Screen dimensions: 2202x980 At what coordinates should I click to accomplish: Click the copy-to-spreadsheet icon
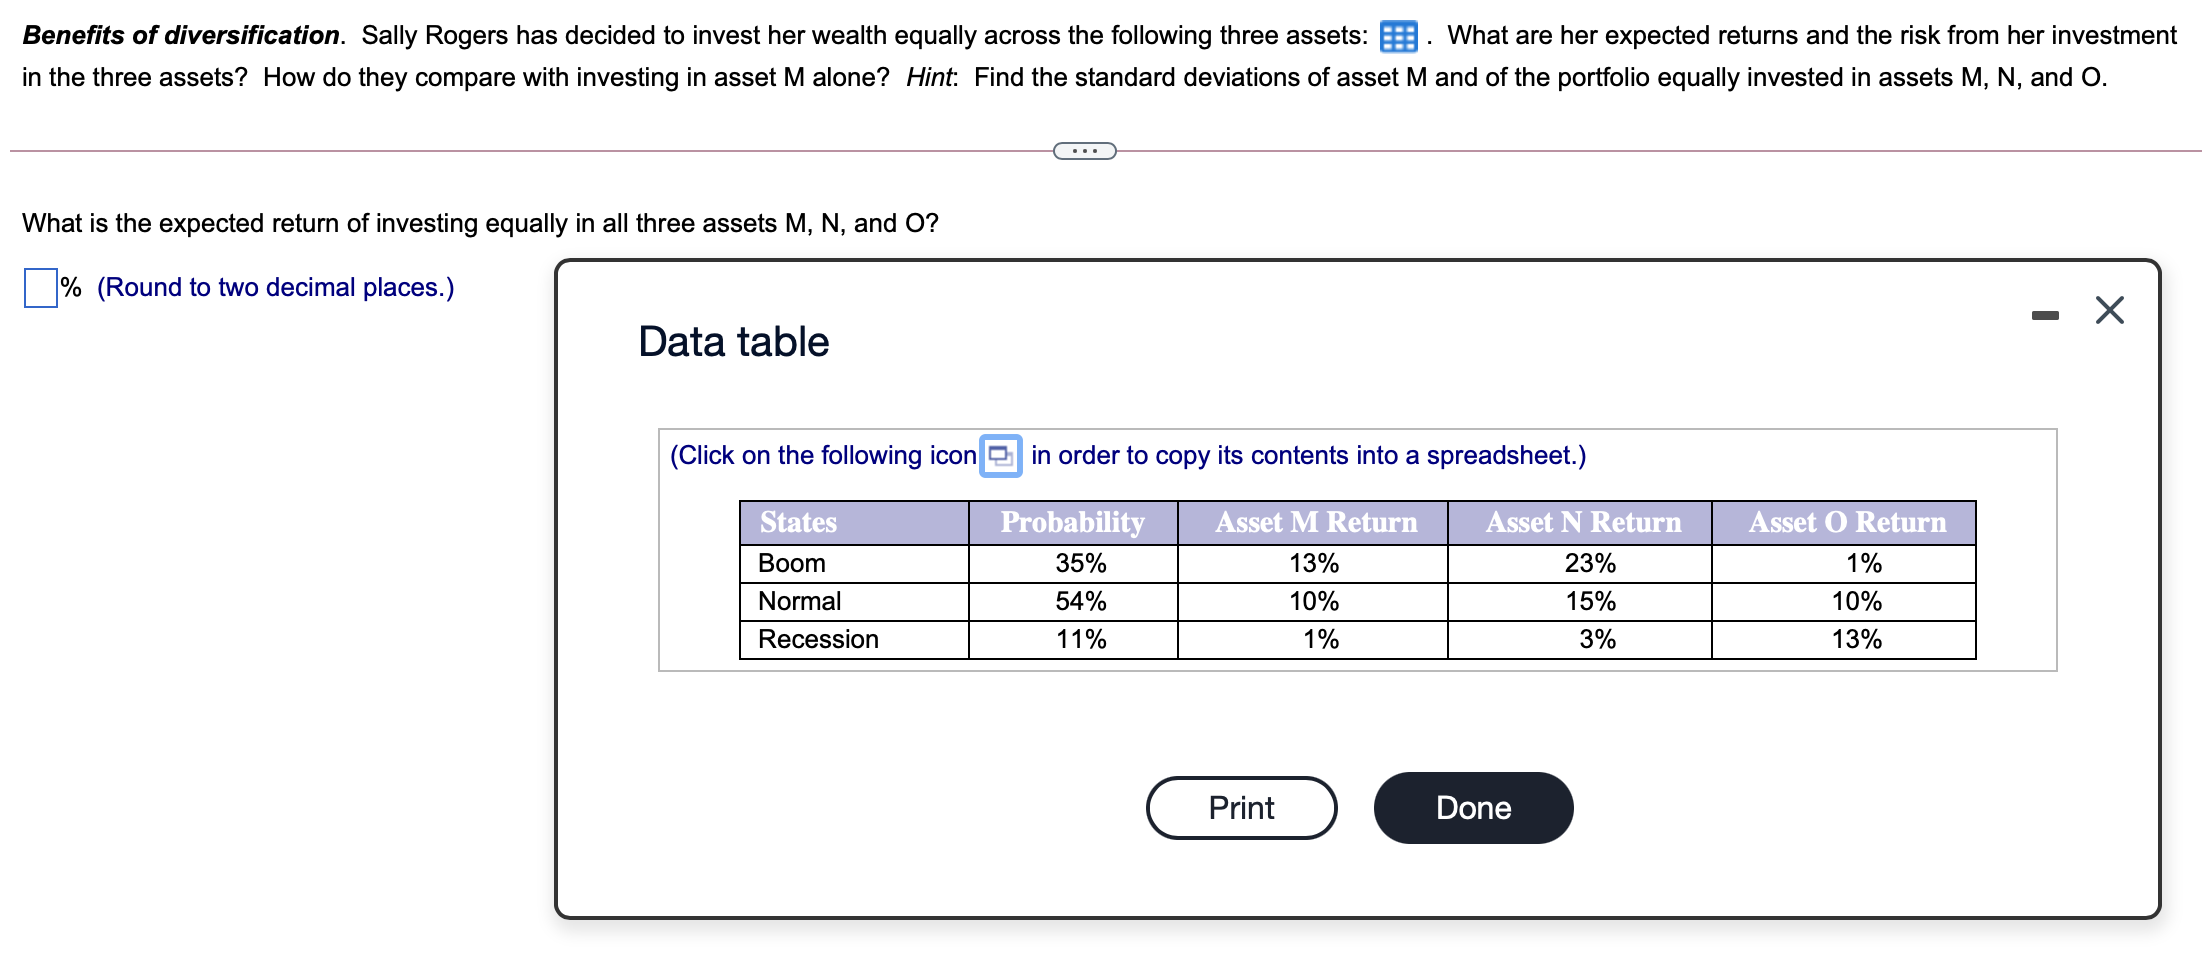click(1000, 456)
